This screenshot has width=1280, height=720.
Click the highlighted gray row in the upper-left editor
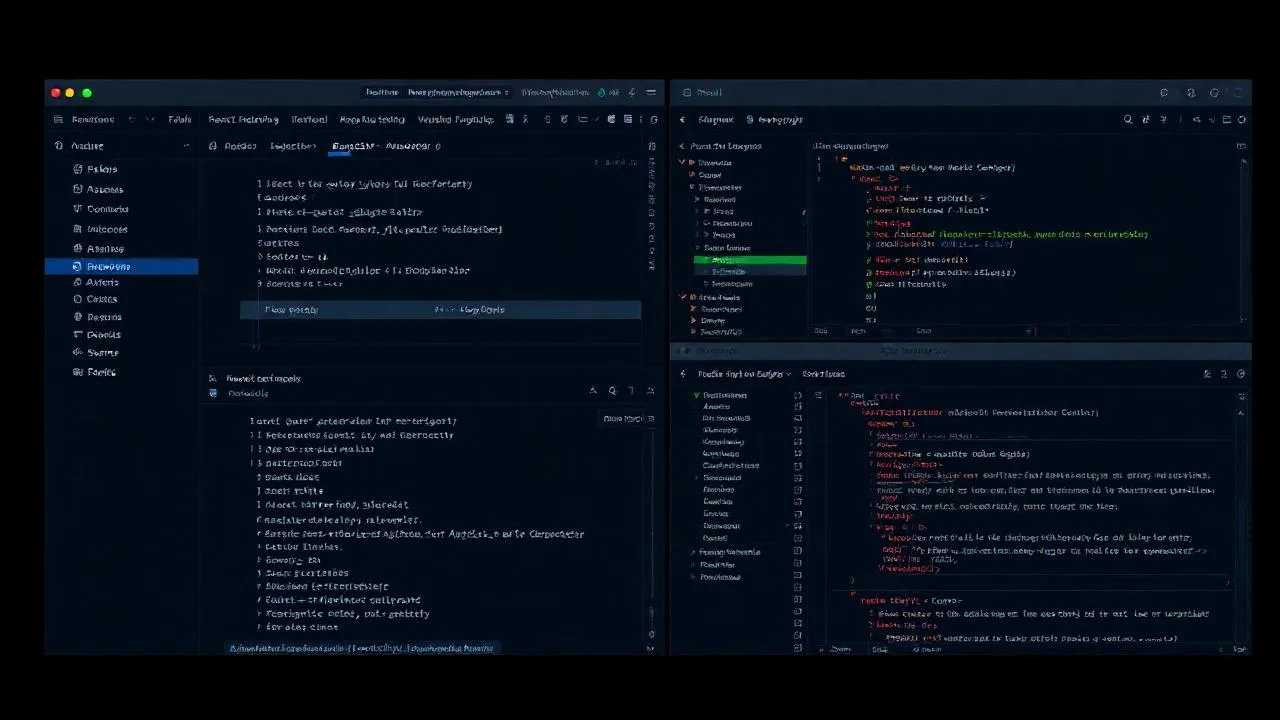(x=440, y=310)
